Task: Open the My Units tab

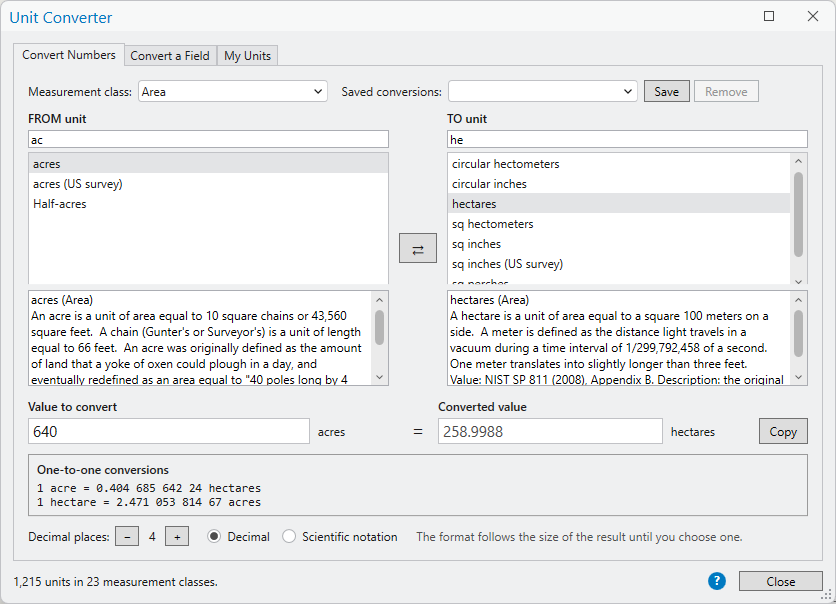Action: pyautogui.click(x=247, y=56)
